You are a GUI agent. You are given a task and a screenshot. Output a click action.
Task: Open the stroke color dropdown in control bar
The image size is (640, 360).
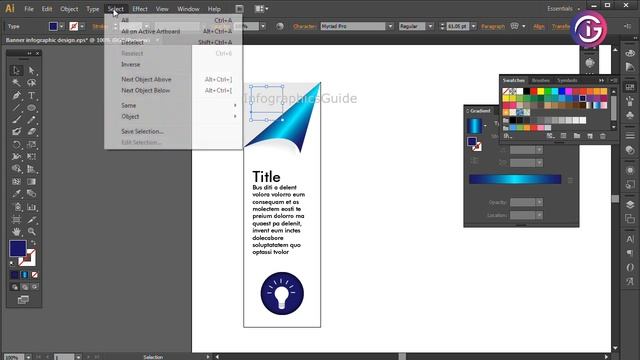point(82,26)
